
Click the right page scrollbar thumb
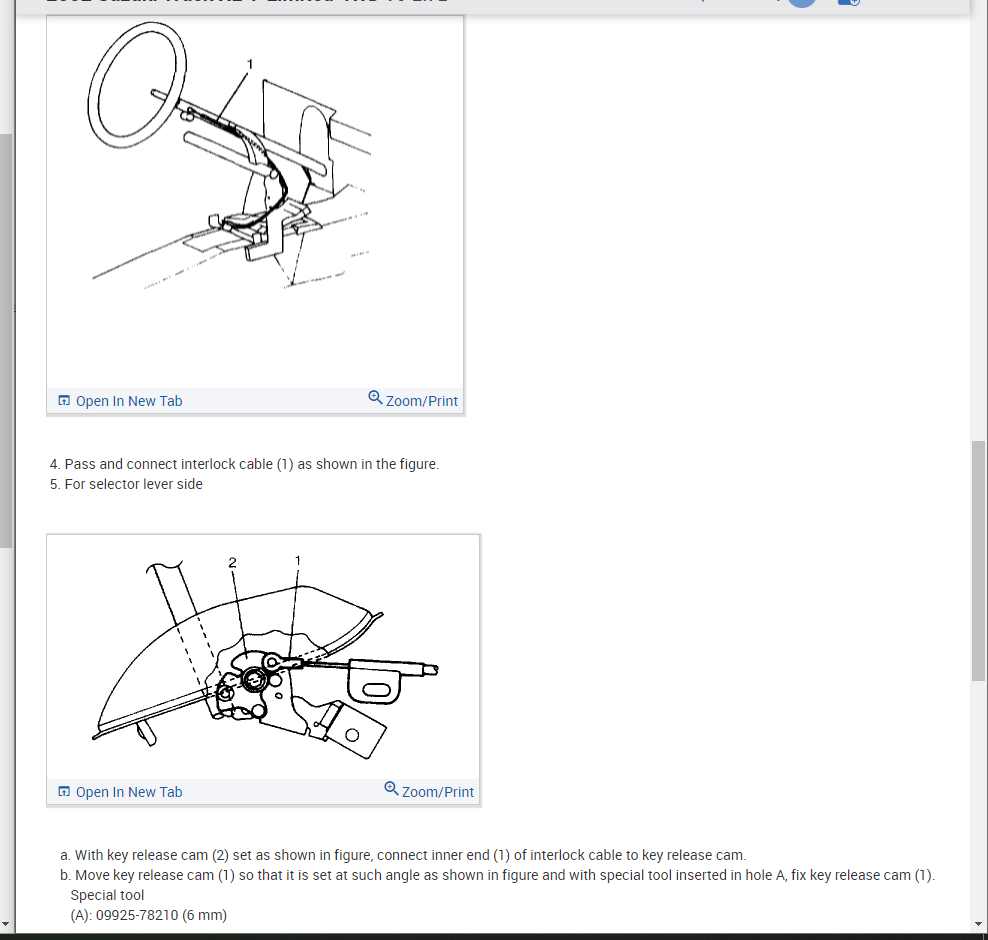click(x=978, y=561)
